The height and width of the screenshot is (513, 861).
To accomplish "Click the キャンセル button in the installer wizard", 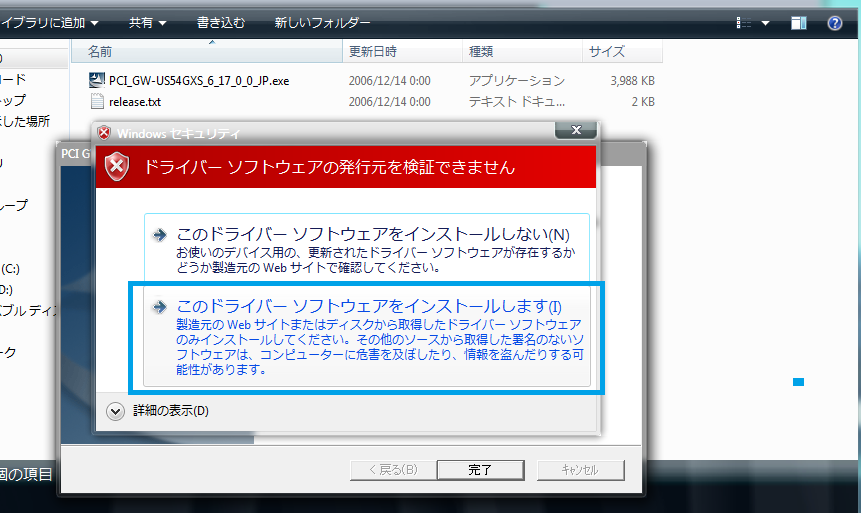I will pyautogui.click(x=580, y=470).
